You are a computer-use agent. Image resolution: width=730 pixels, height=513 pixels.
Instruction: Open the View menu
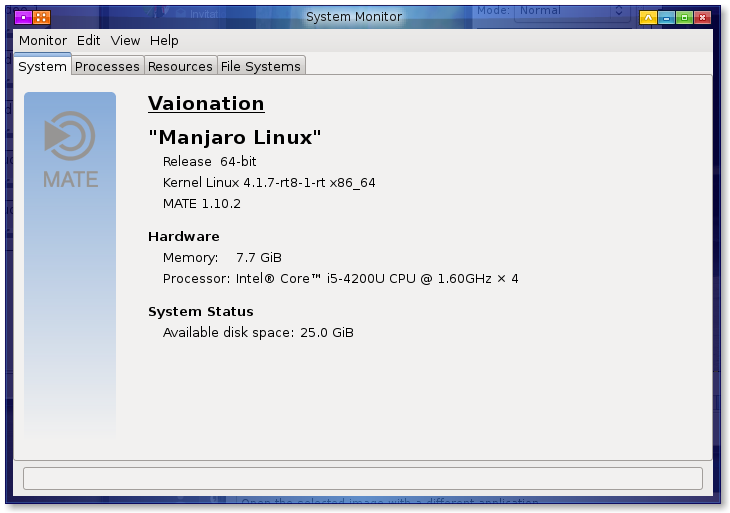125,41
